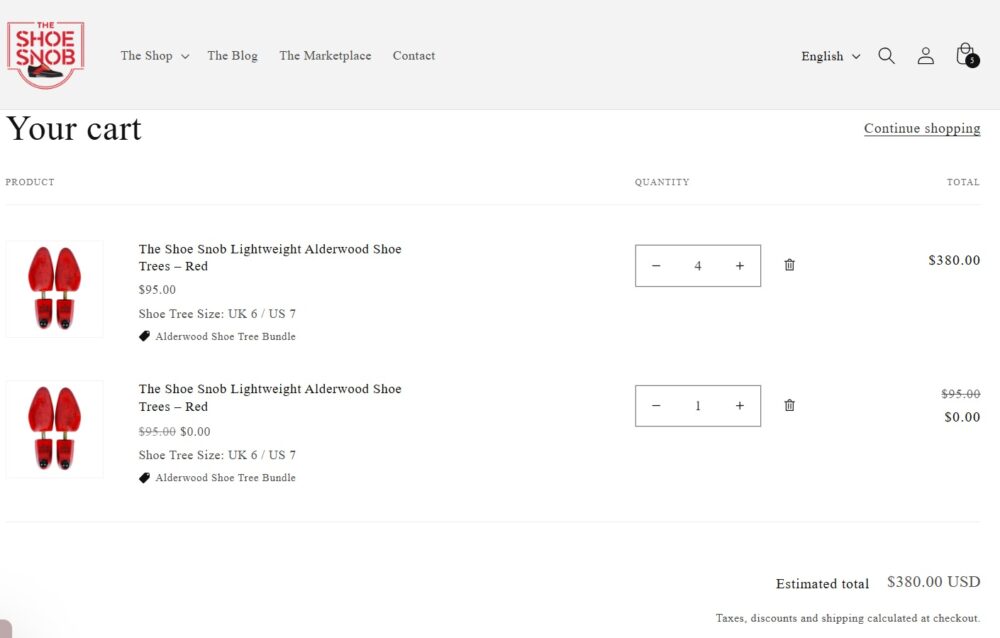Open the account profile icon
1000x638 pixels.
click(925, 56)
